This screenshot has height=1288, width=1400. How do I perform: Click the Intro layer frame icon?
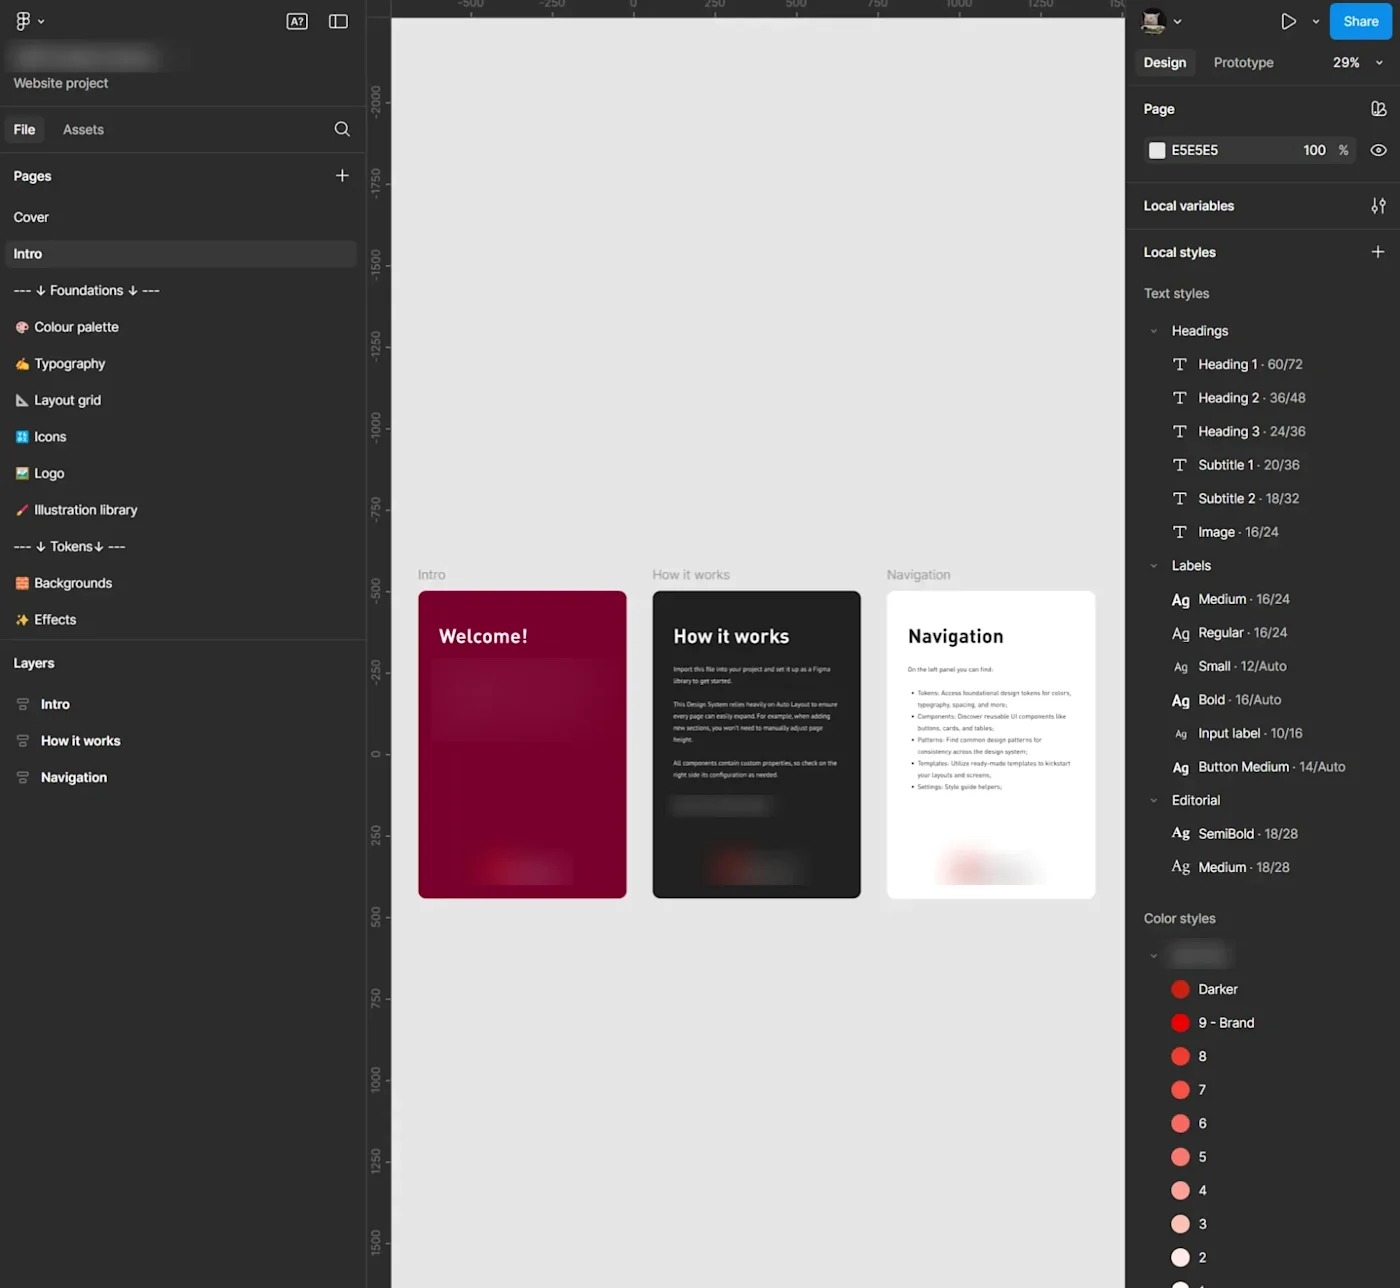click(x=22, y=705)
